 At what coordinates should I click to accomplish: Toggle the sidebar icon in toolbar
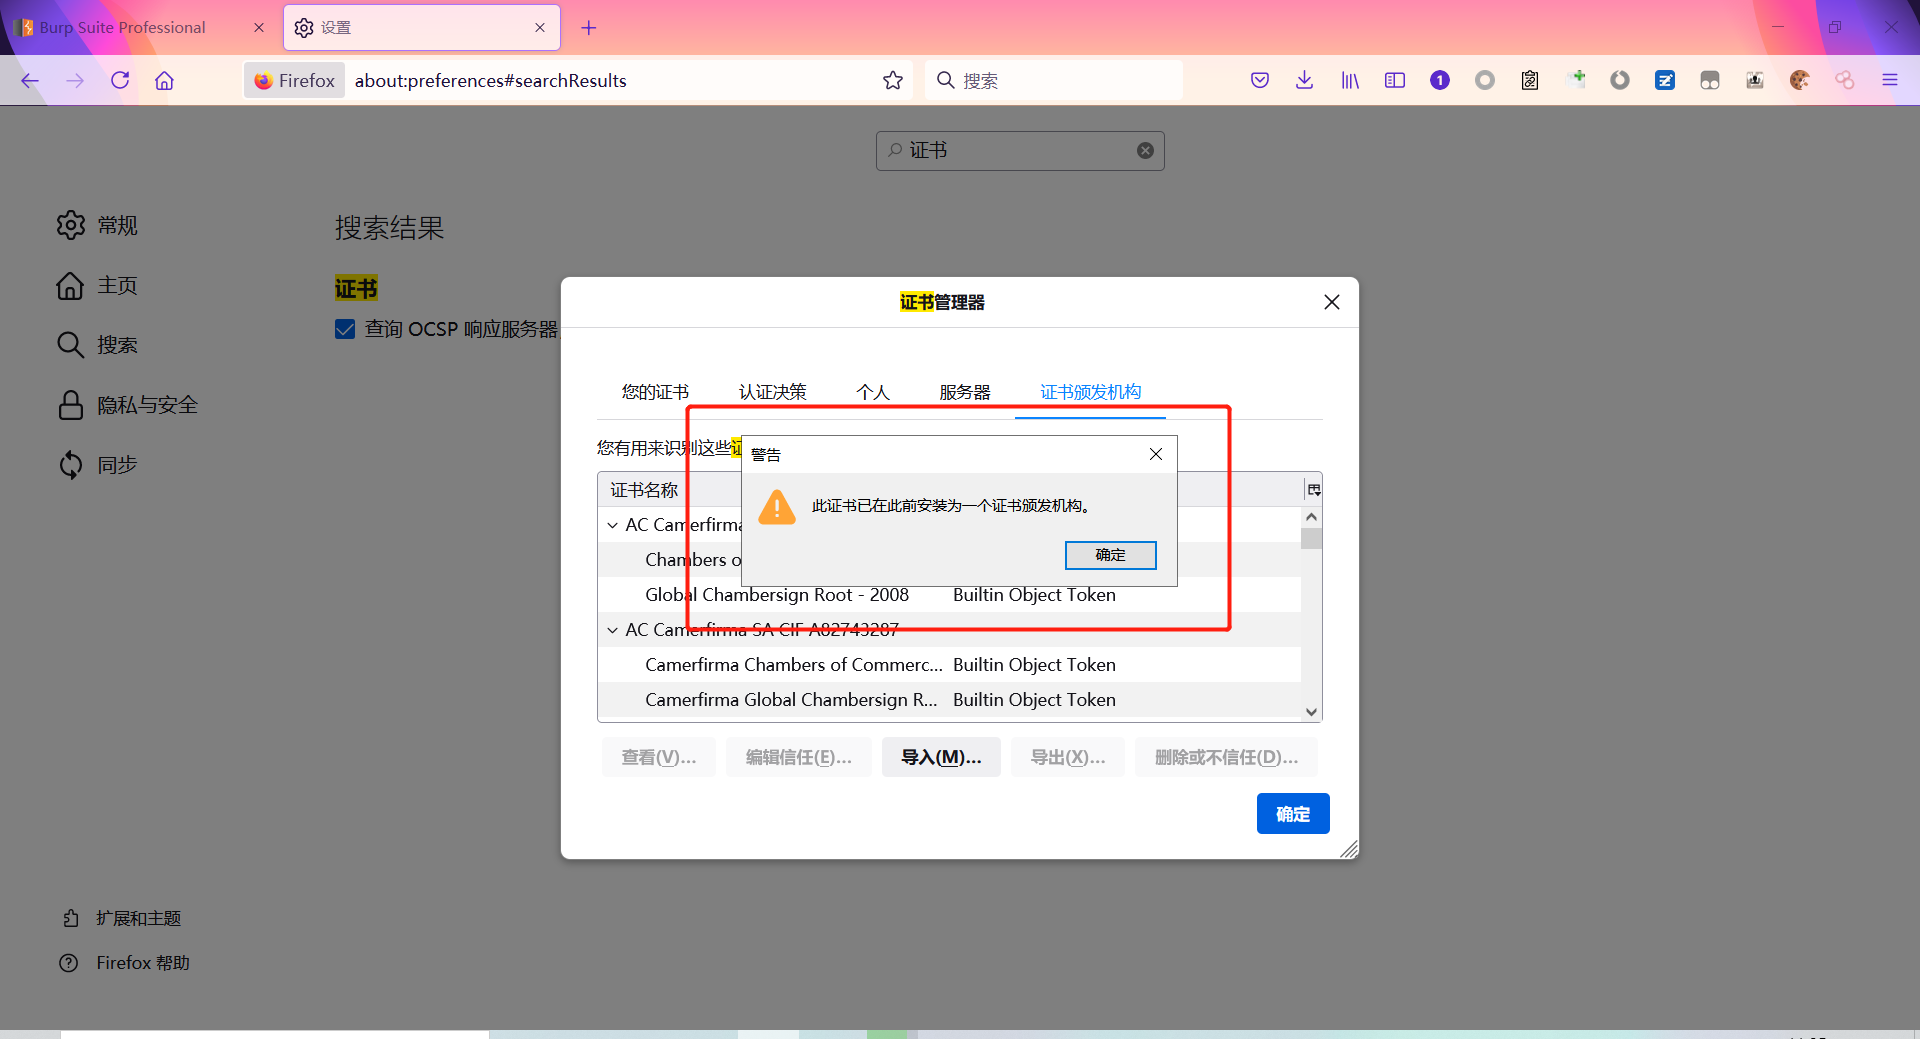click(1395, 80)
